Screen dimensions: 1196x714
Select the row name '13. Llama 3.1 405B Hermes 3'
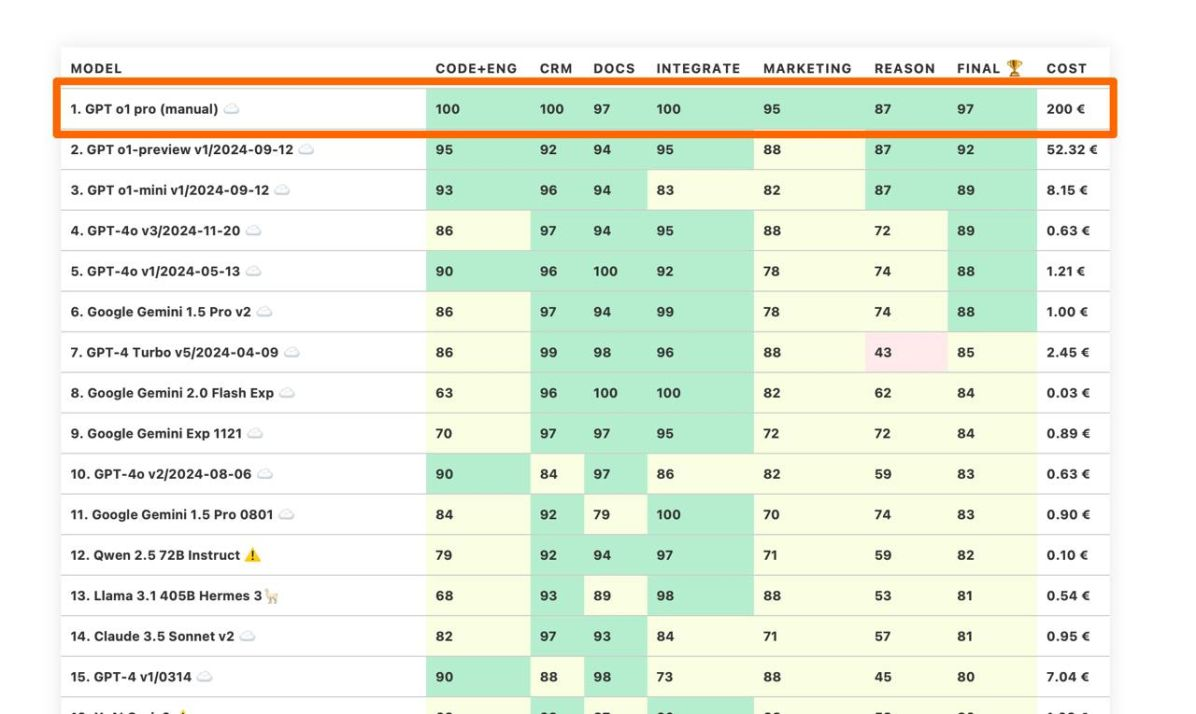point(166,596)
